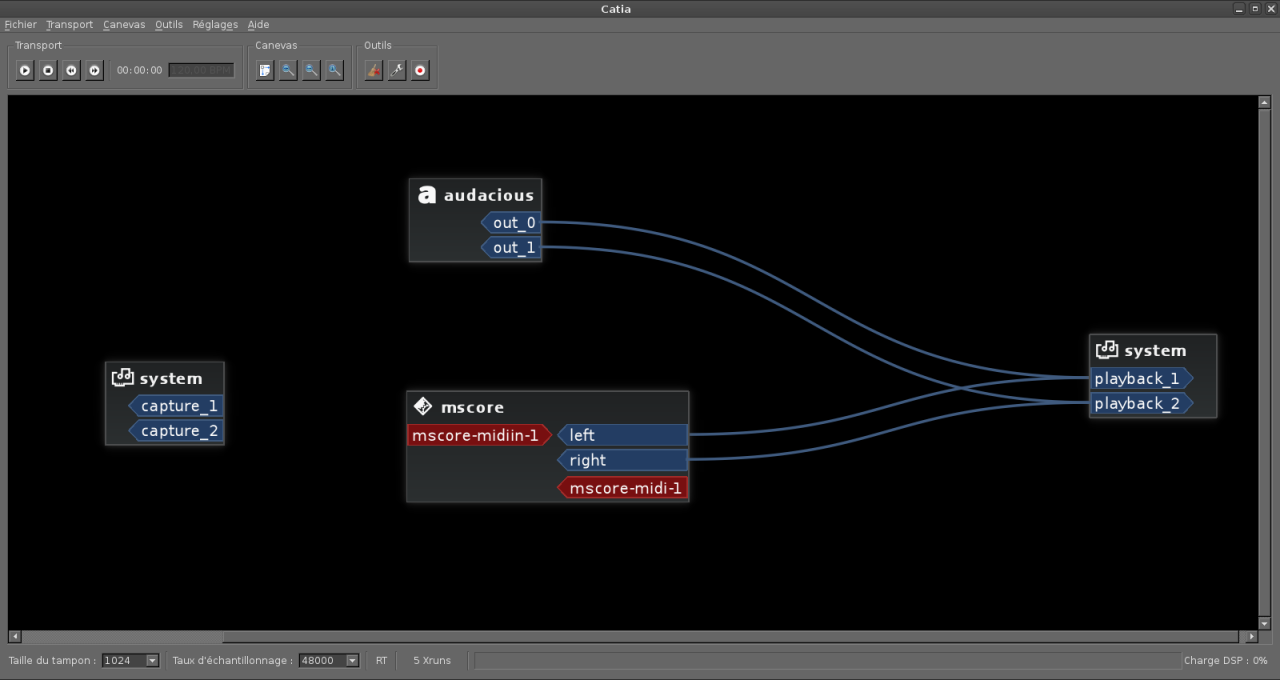Click horizontal scrollbar right arrow
This screenshot has height=680, width=1280.
1251,636
